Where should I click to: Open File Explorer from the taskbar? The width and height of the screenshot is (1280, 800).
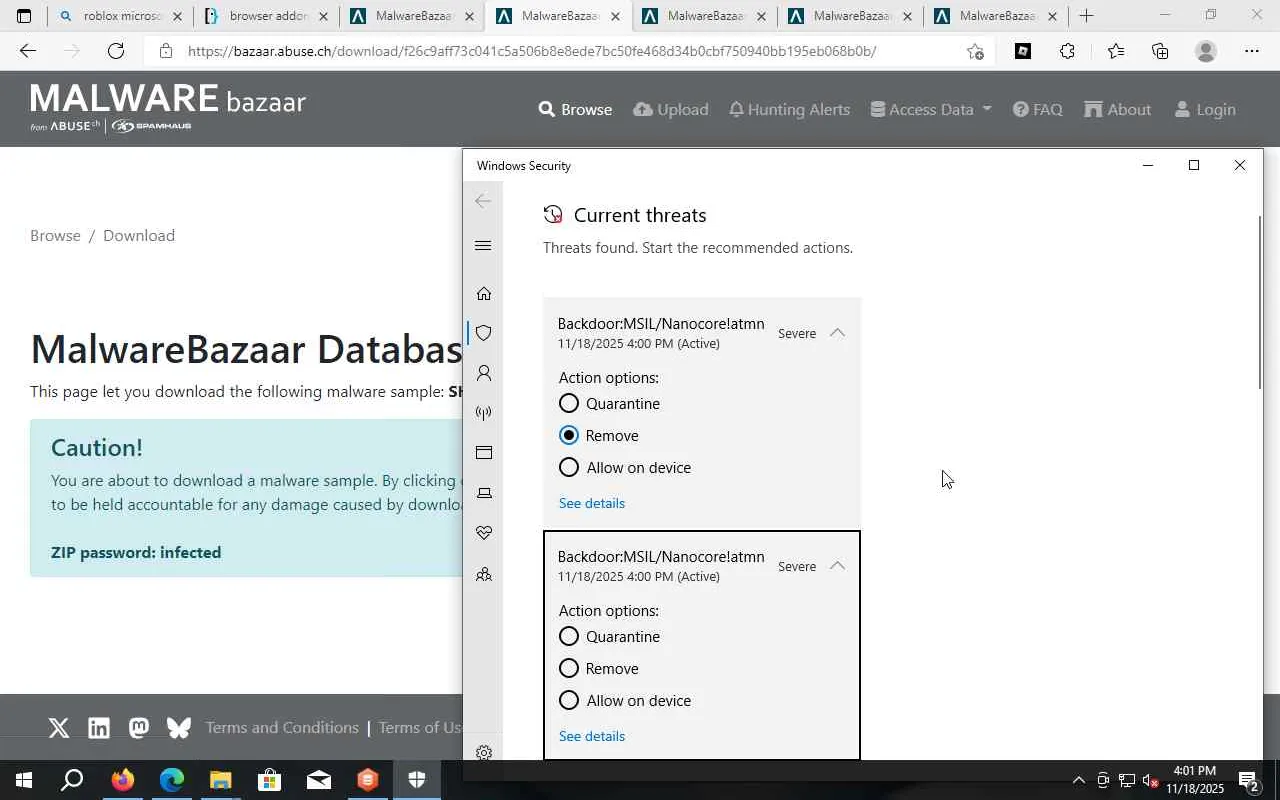[220, 780]
